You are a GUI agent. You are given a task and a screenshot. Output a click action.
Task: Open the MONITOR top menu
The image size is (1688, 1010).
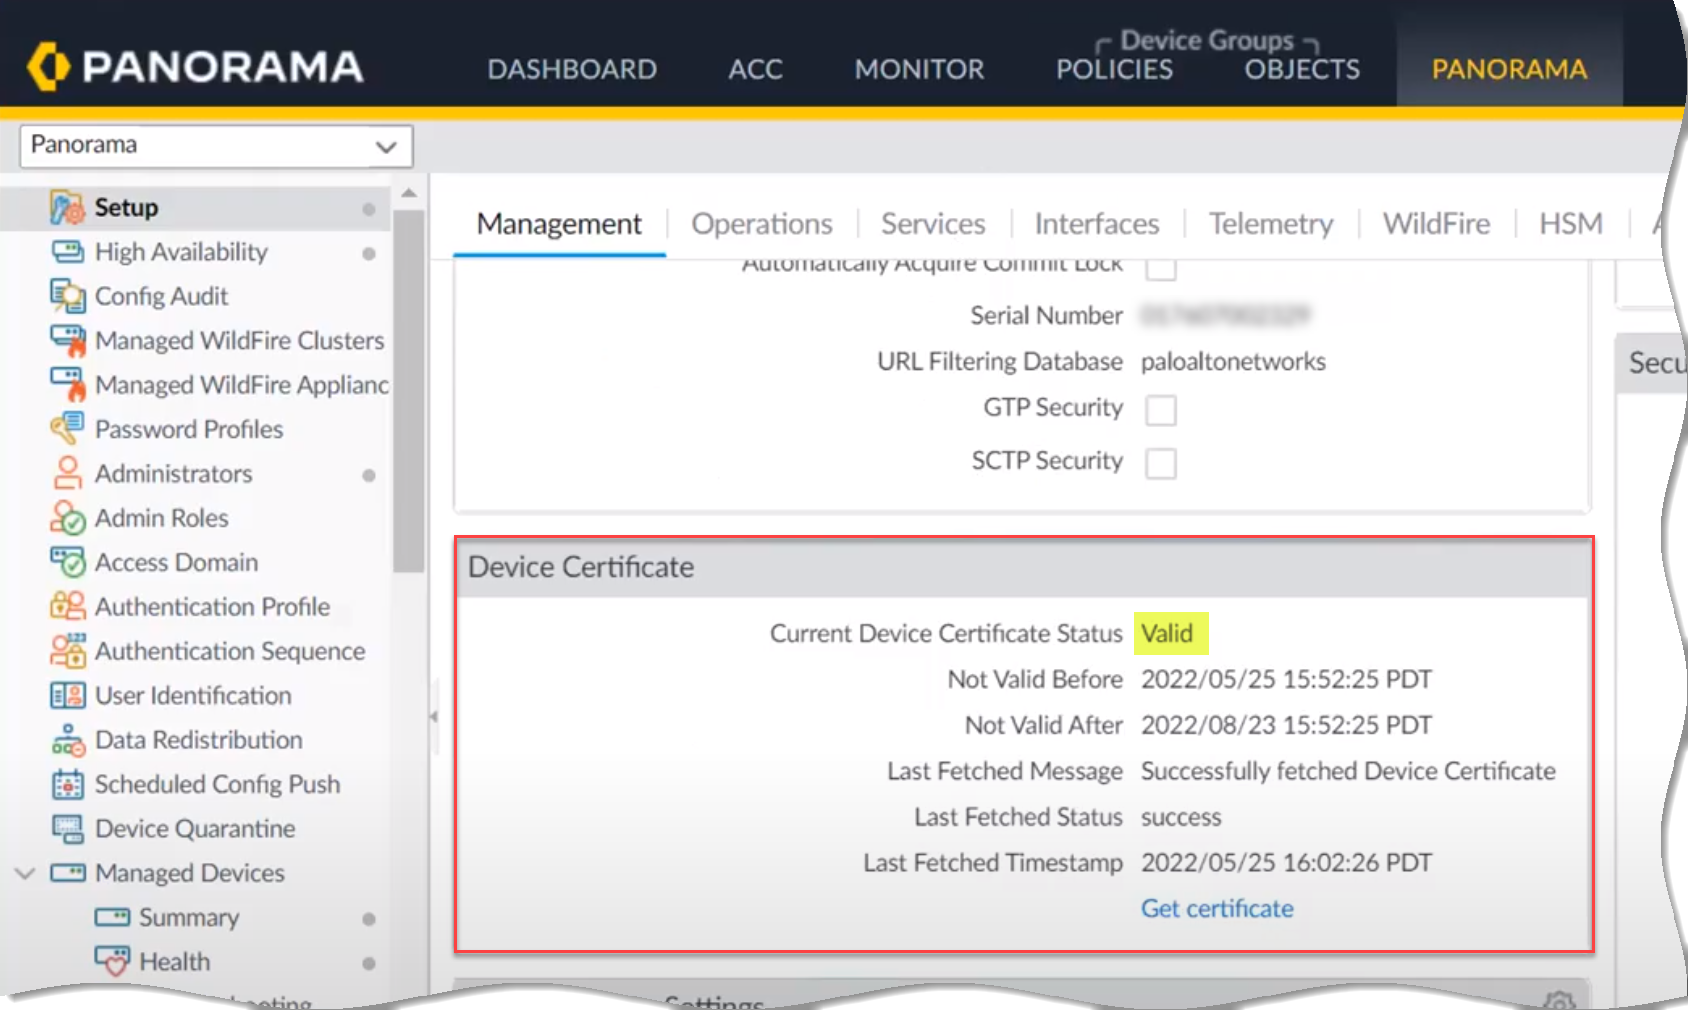(x=919, y=69)
